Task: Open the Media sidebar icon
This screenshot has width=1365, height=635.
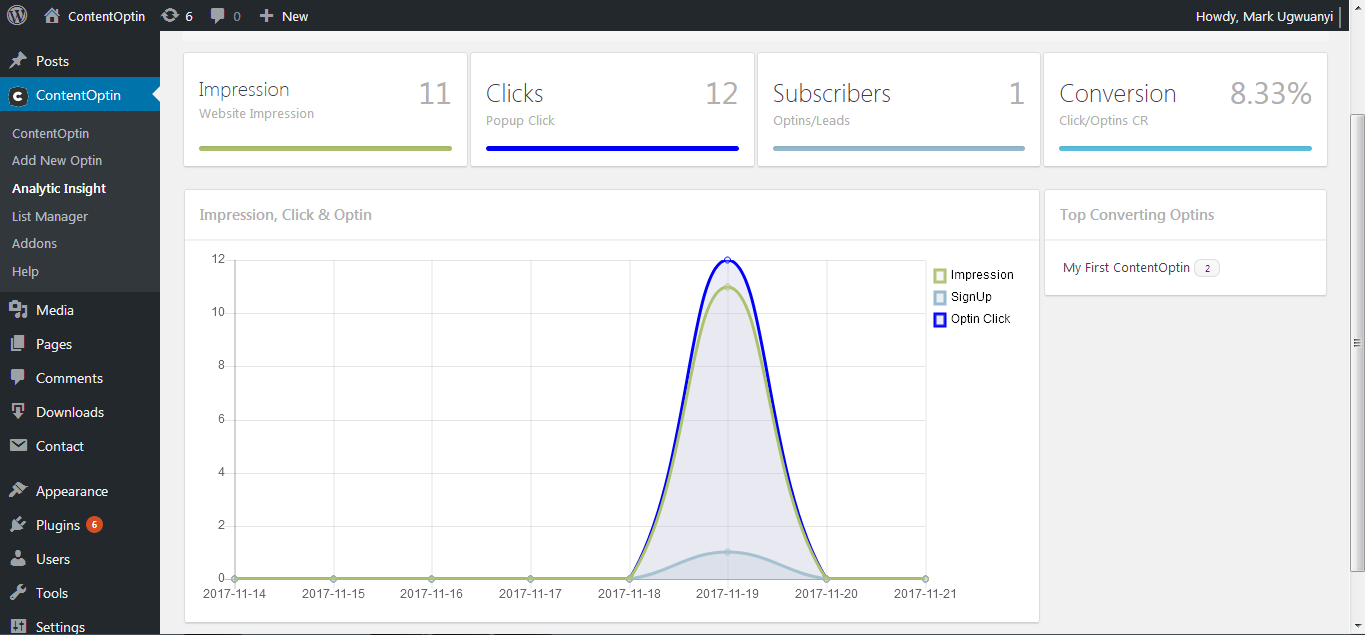Action: (18, 310)
